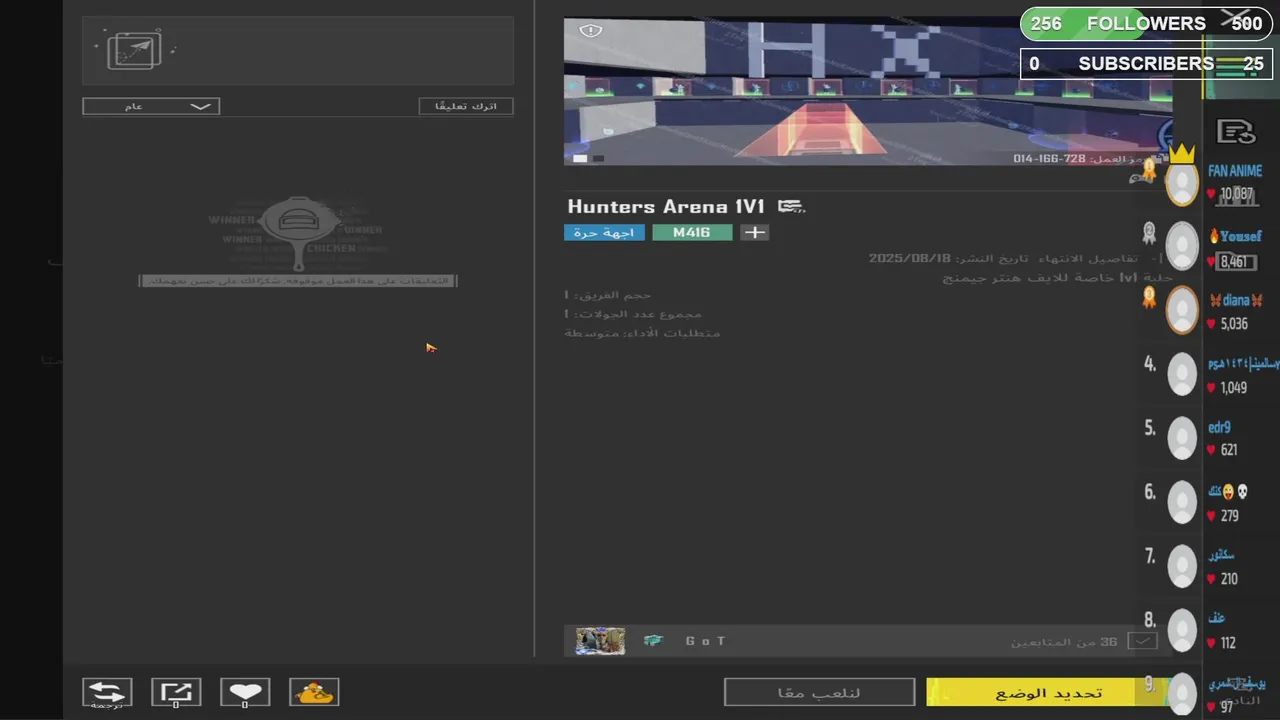Click the leaderboard refresh list icon

[x=1236, y=131]
